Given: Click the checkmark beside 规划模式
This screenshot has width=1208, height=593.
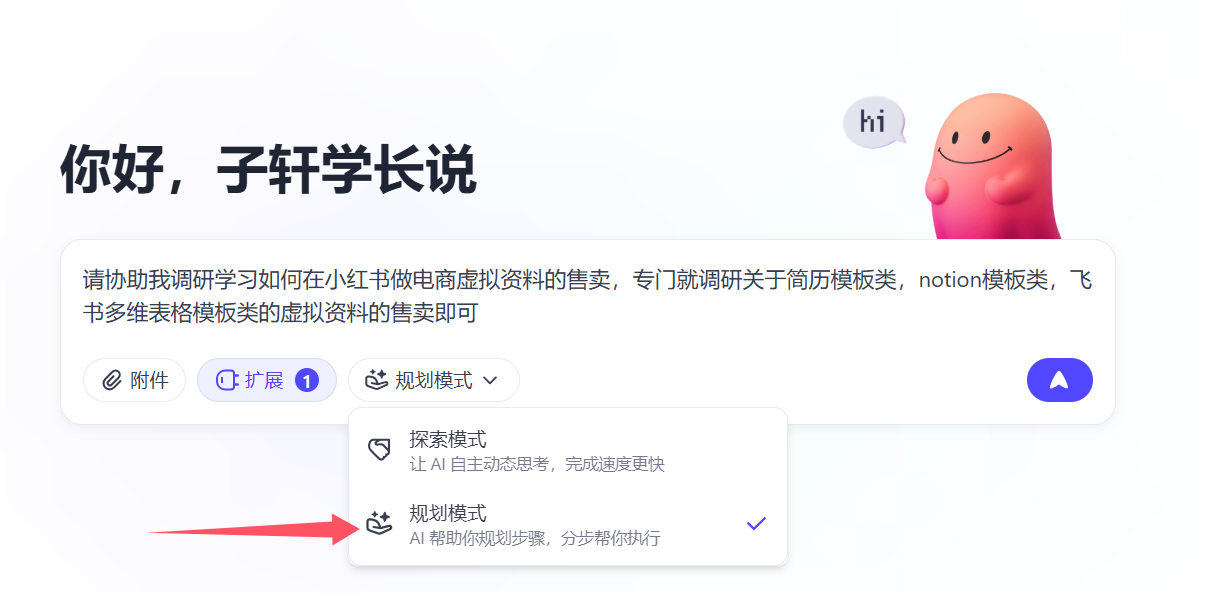Looking at the screenshot, I should click(x=756, y=523).
